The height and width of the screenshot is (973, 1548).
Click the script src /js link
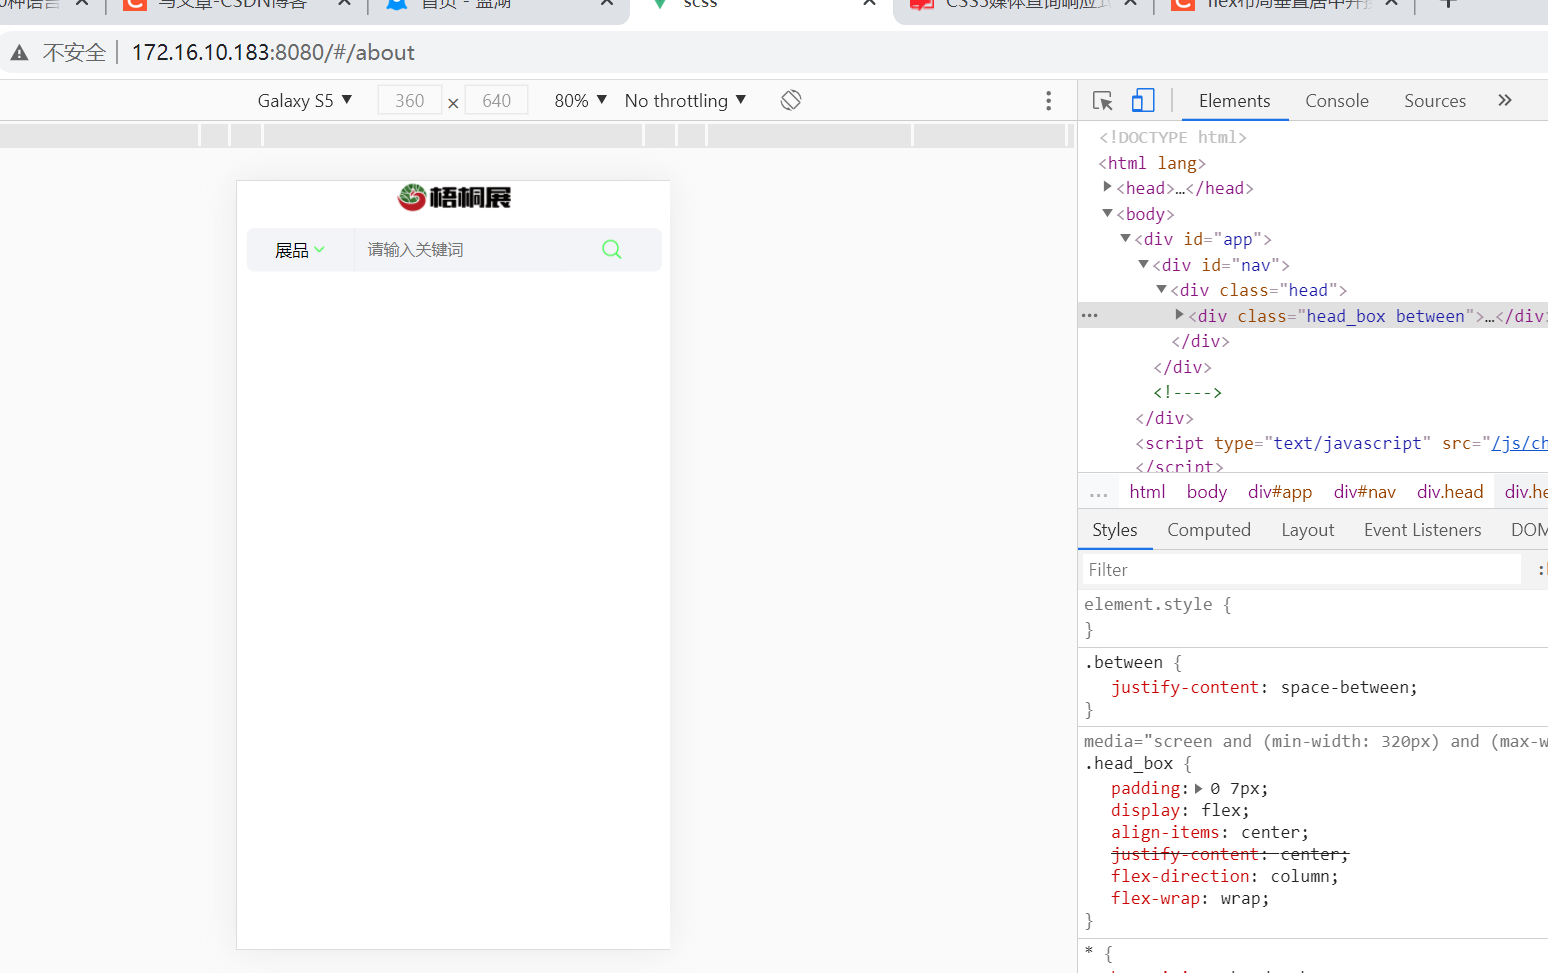1519,443
